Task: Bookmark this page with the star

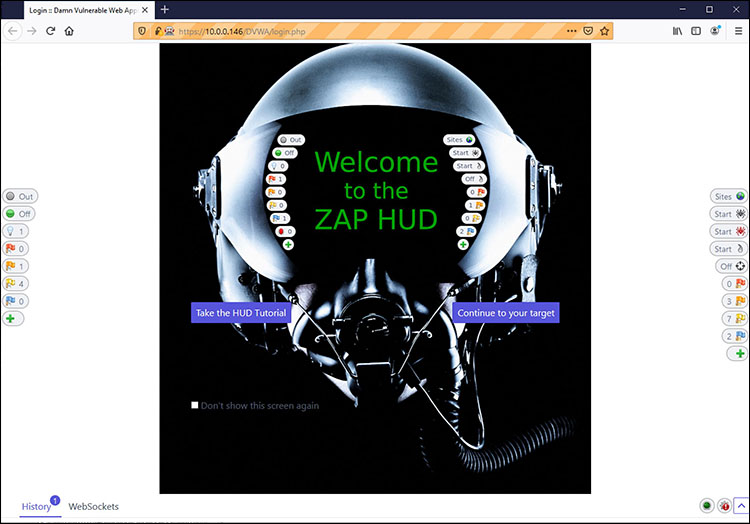Action: pyautogui.click(x=605, y=31)
